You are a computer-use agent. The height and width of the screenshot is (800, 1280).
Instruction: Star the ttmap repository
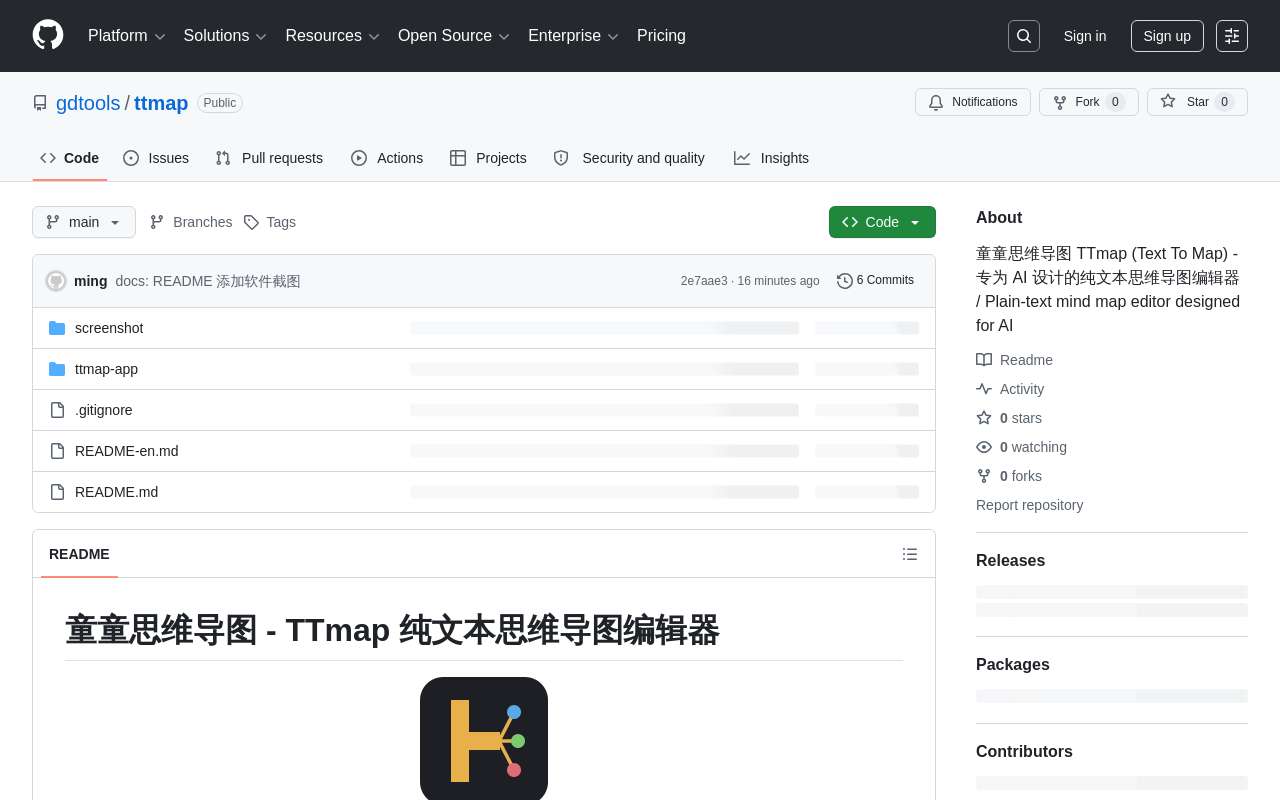point(1197,102)
